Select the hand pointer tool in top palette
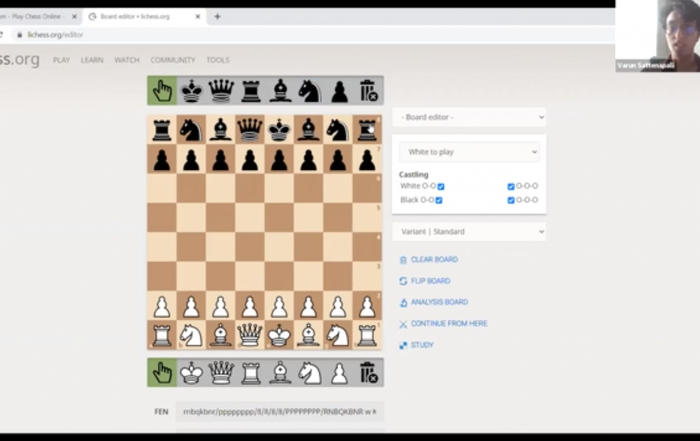This screenshot has height=441, width=700. [x=162, y=91]
